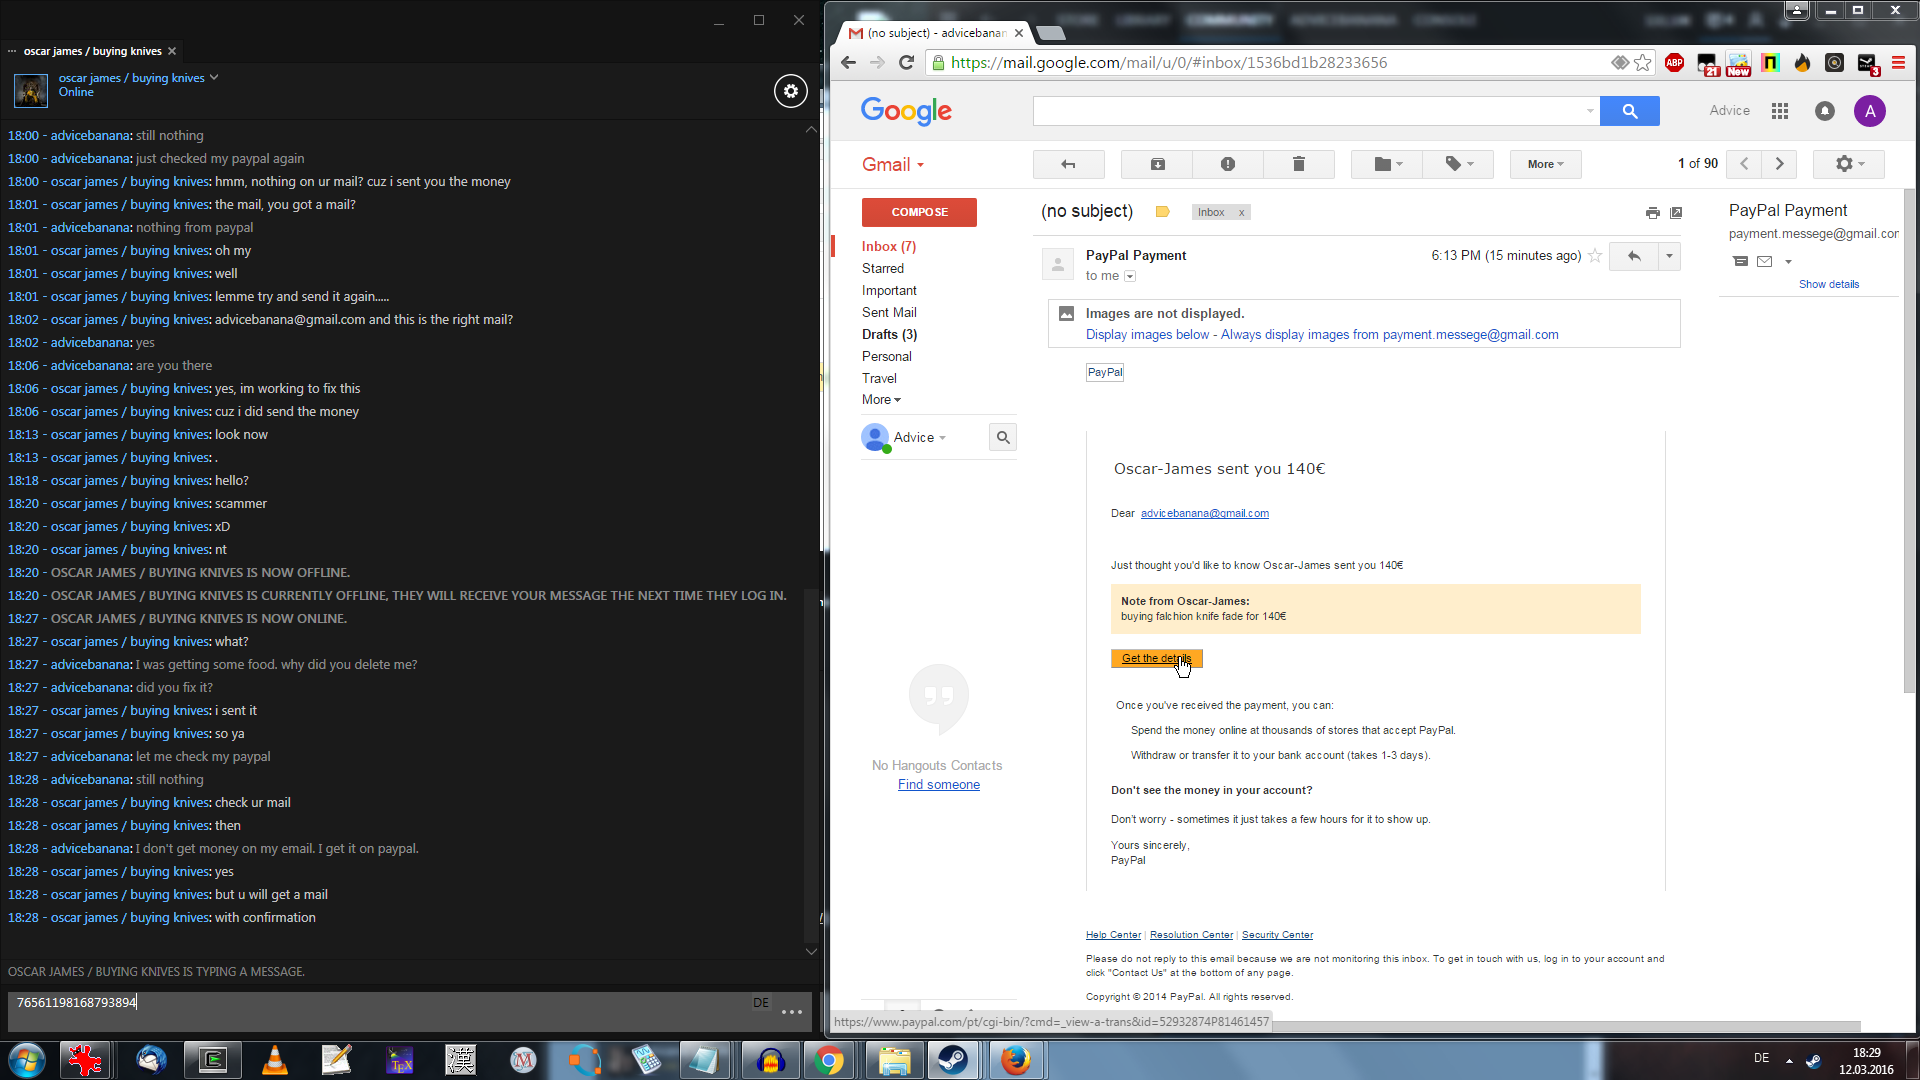Click the reply arrow on message
The width and height of the screenshot is (1920, 1080).
1633,256
